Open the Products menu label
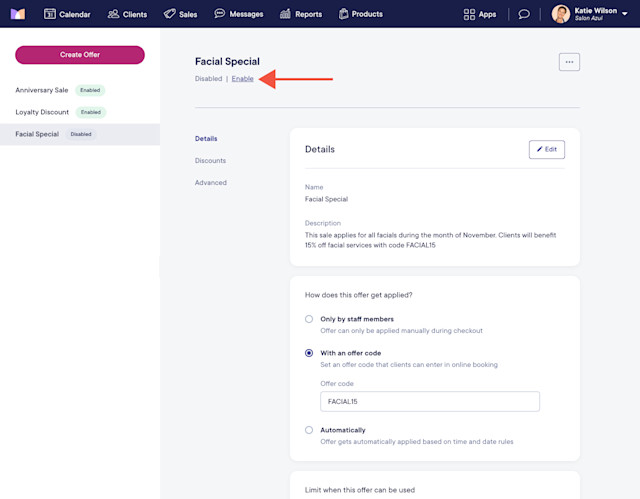The height and width of the screenshot is (499, 640). [x=367, y=14]
